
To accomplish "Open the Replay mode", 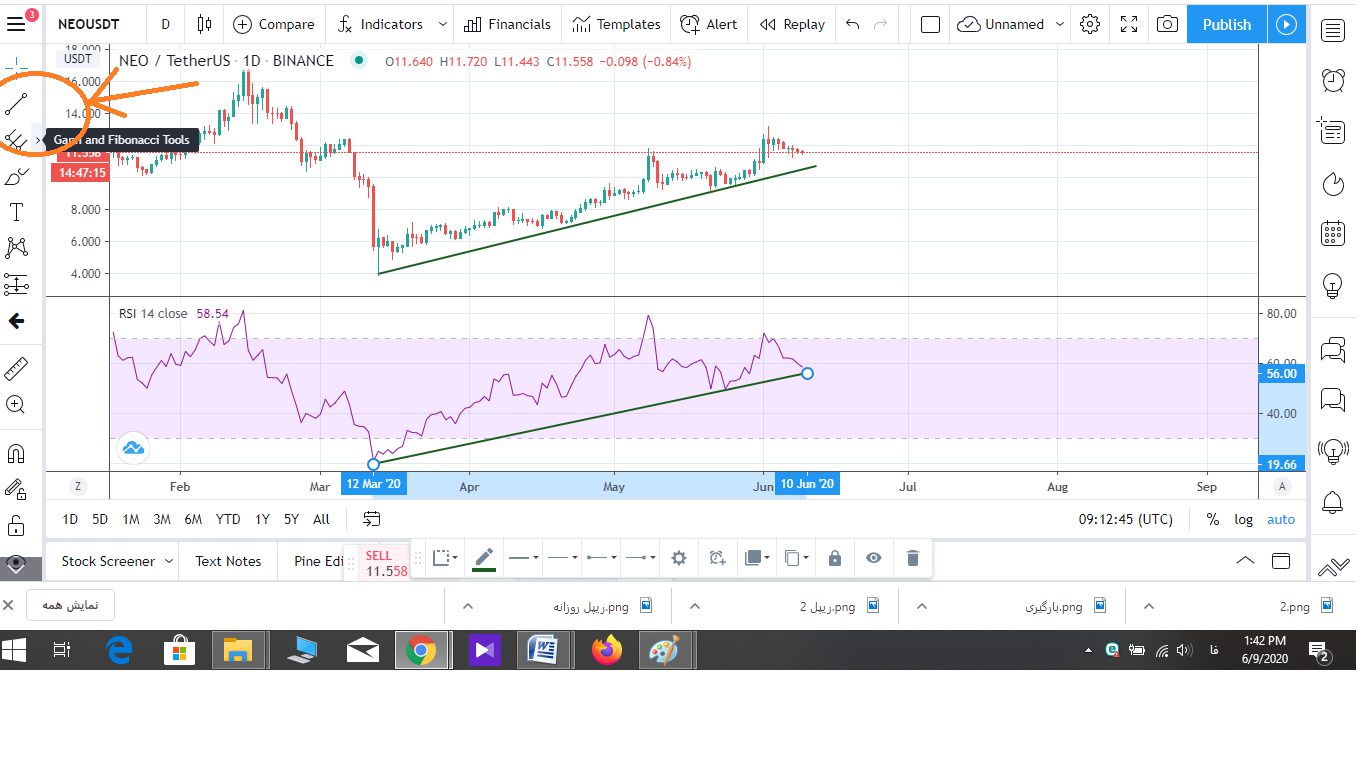I will click(792, 24).
